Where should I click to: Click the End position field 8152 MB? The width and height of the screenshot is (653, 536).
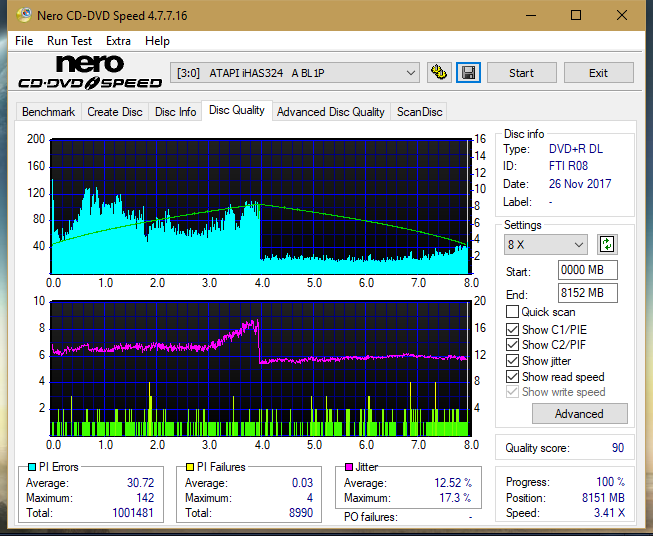[x=588, y=293]
